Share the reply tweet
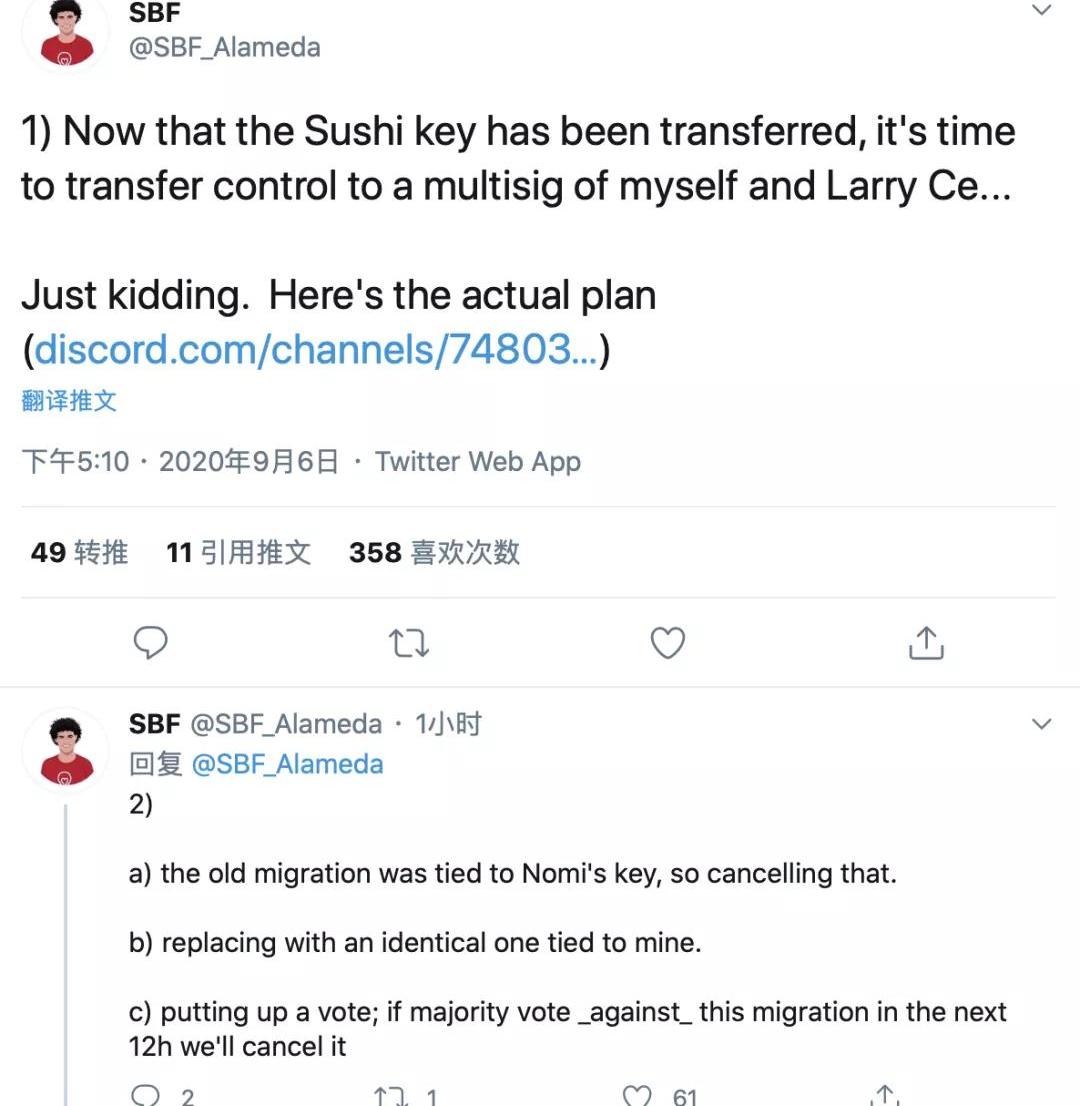Image resolution: width=1080 pixels, height=1106 pixels. point(883,1095)
